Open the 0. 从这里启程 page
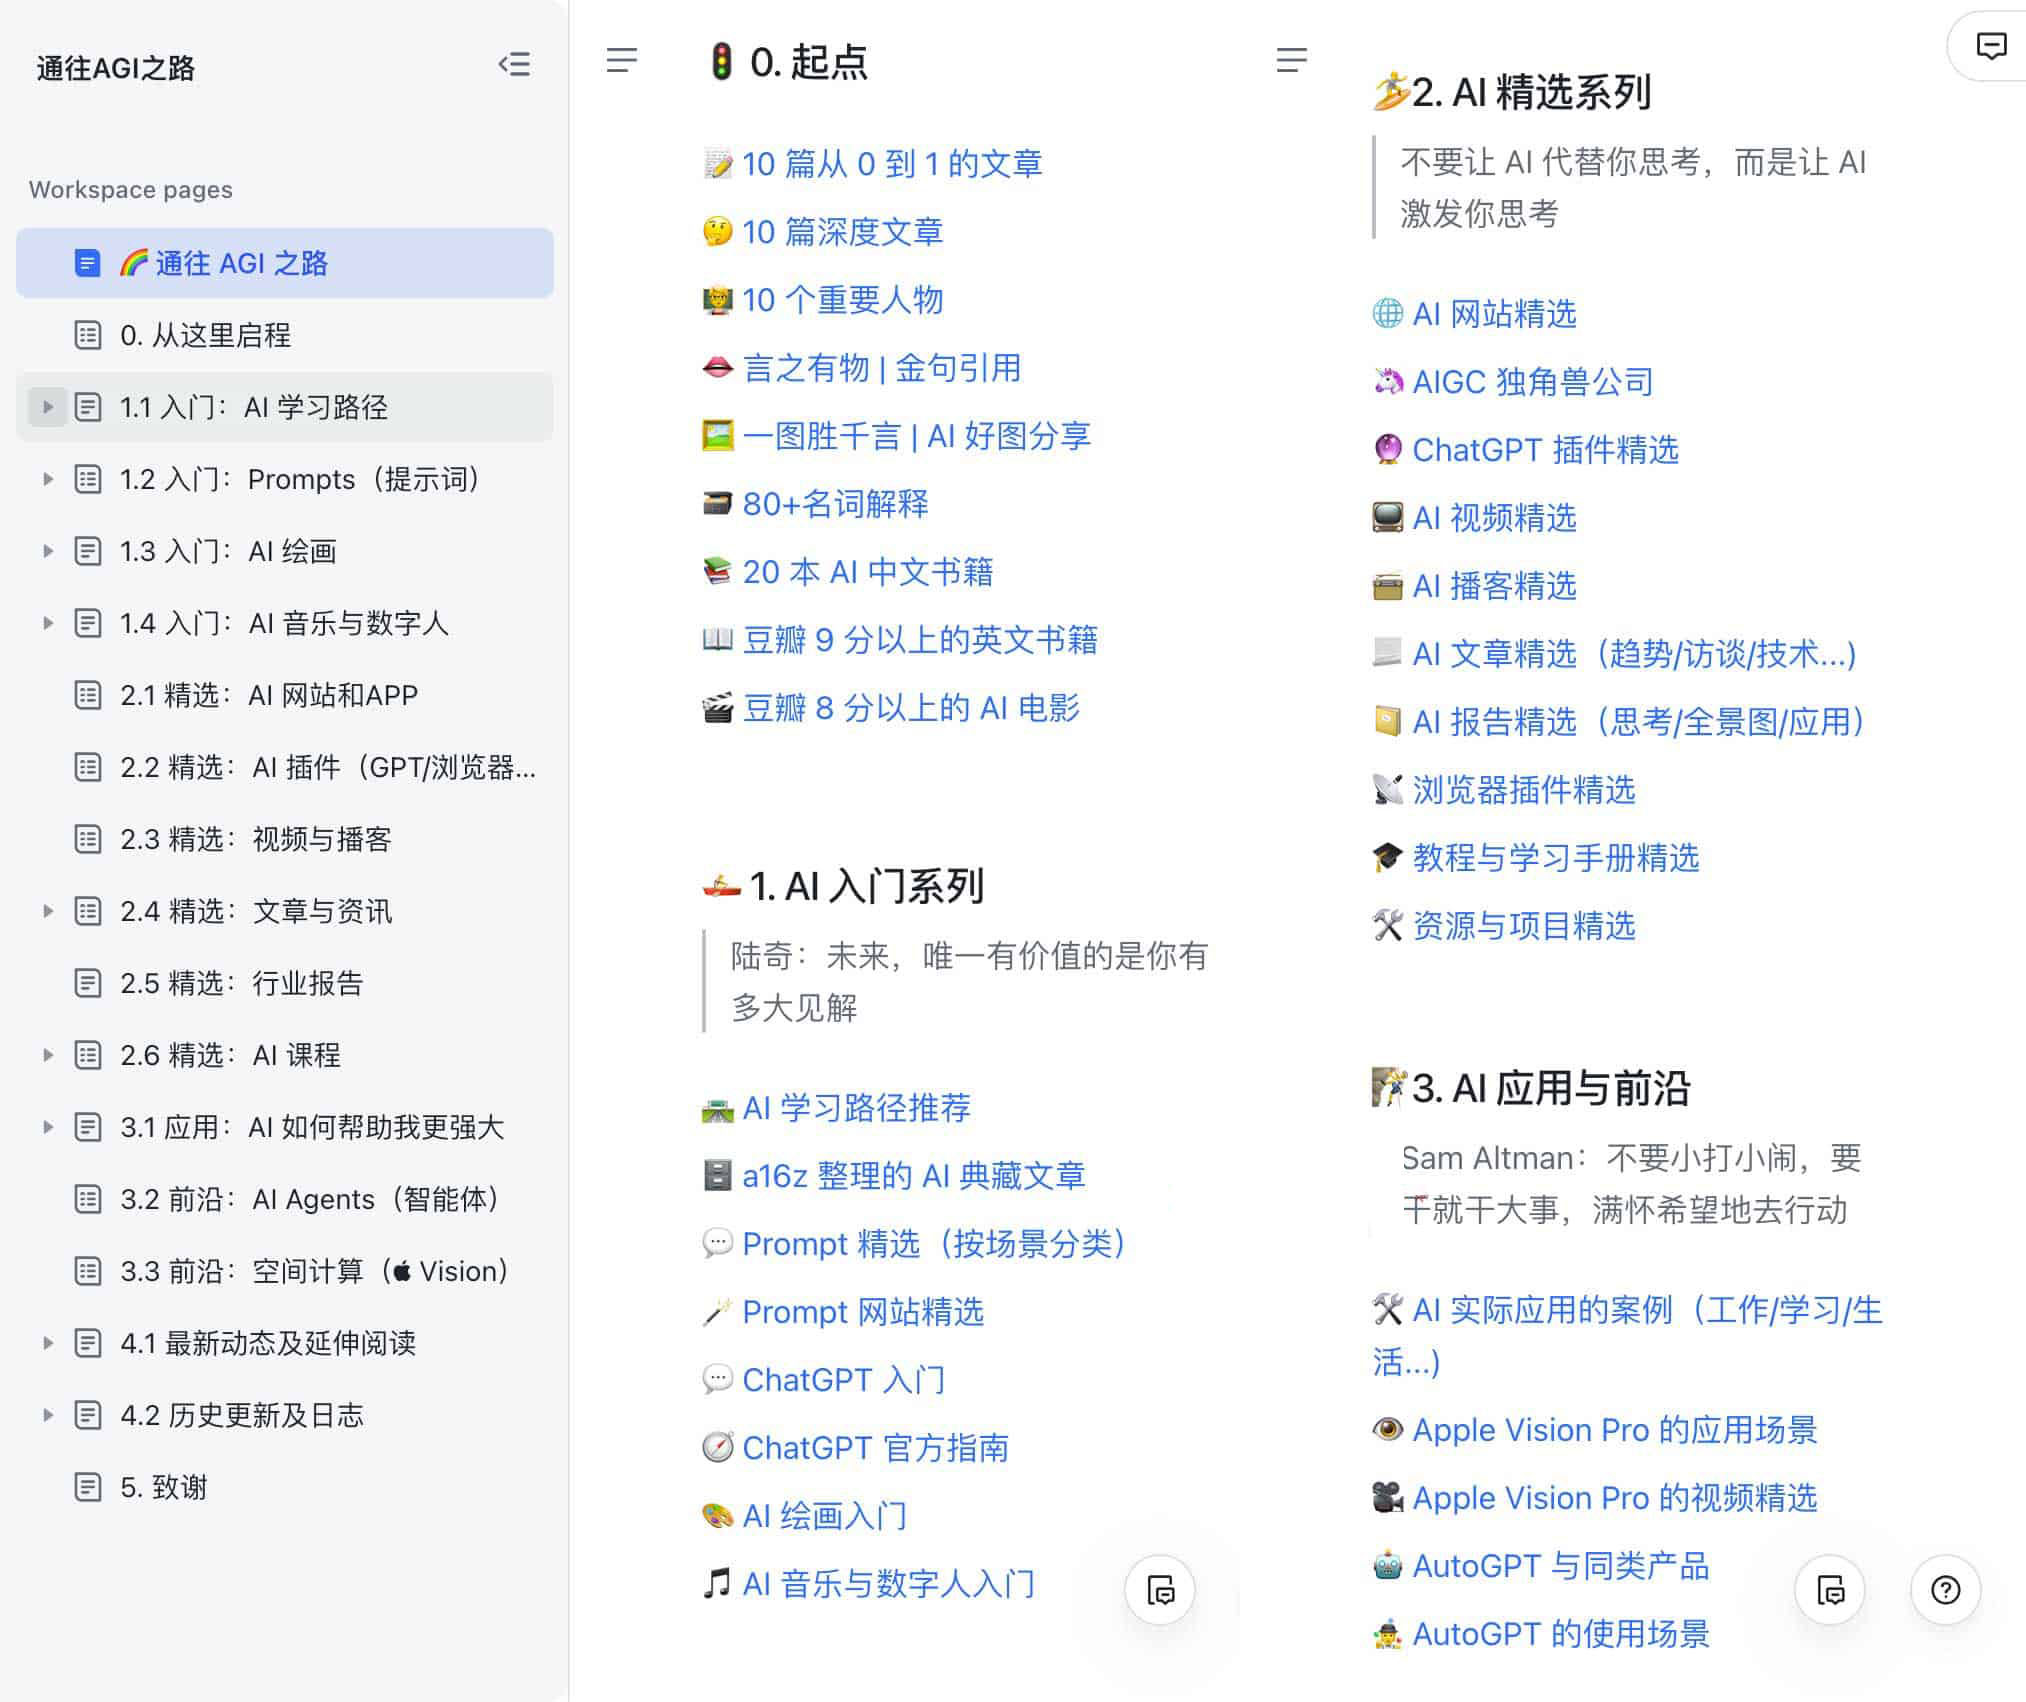 pyautogui.click(x=285, y=335)
